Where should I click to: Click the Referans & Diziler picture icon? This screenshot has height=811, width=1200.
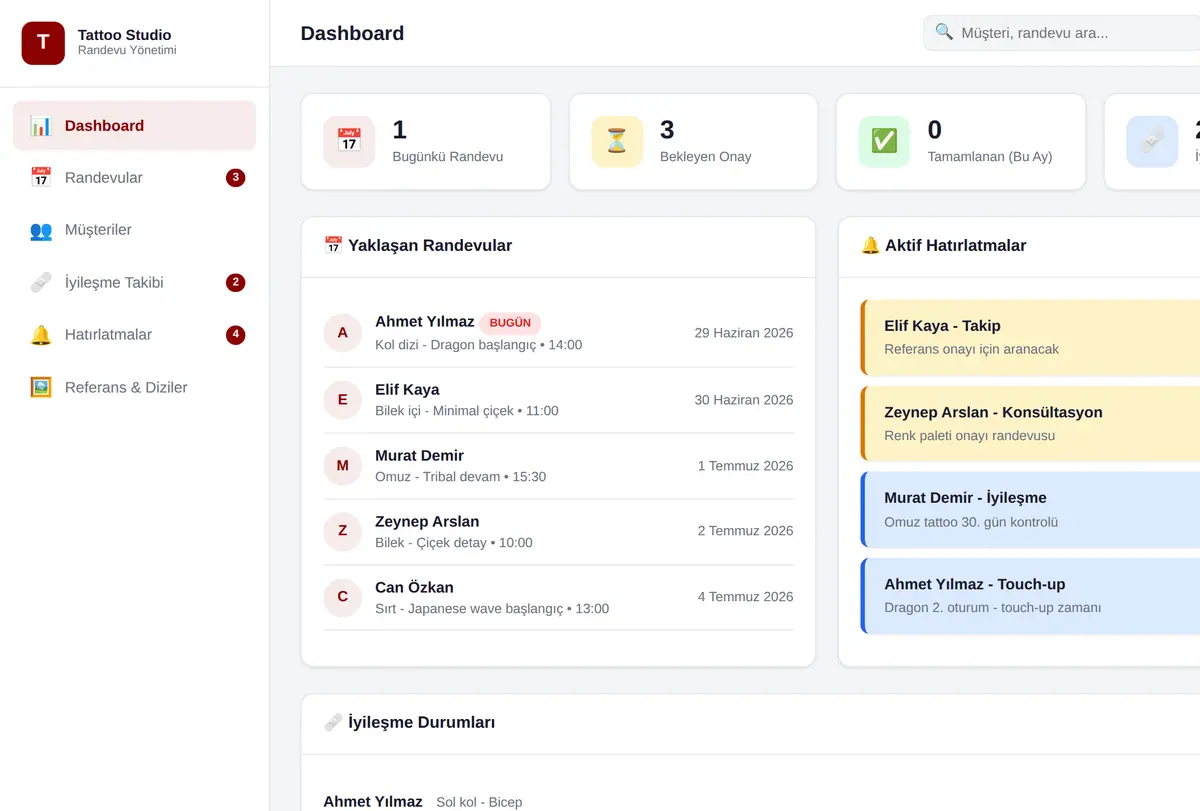(x=41, y=387)
